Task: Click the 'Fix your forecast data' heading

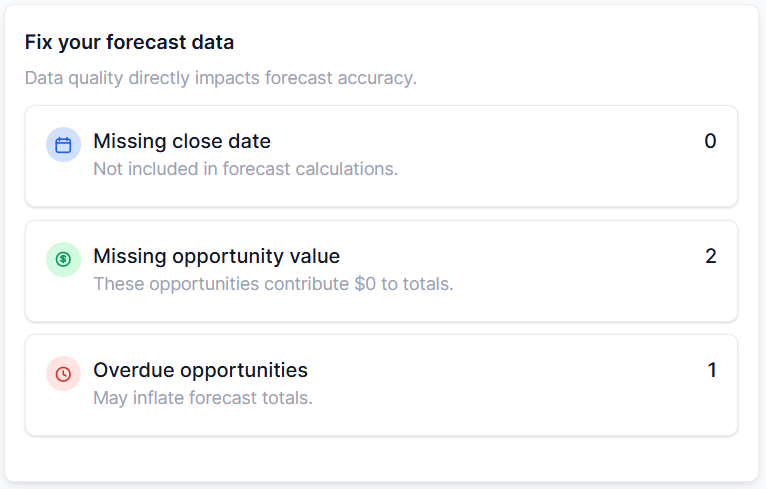Action: [x=129, y=43]
